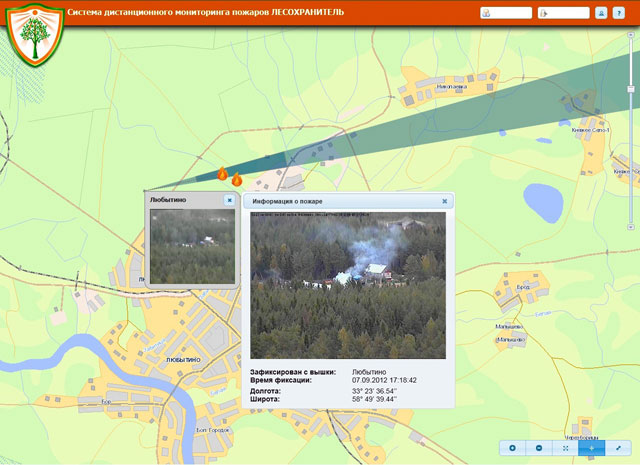Screen dimensions: 640x465
Task: Click the latitude value 58° 49' 39.44''
Action: 374,399
